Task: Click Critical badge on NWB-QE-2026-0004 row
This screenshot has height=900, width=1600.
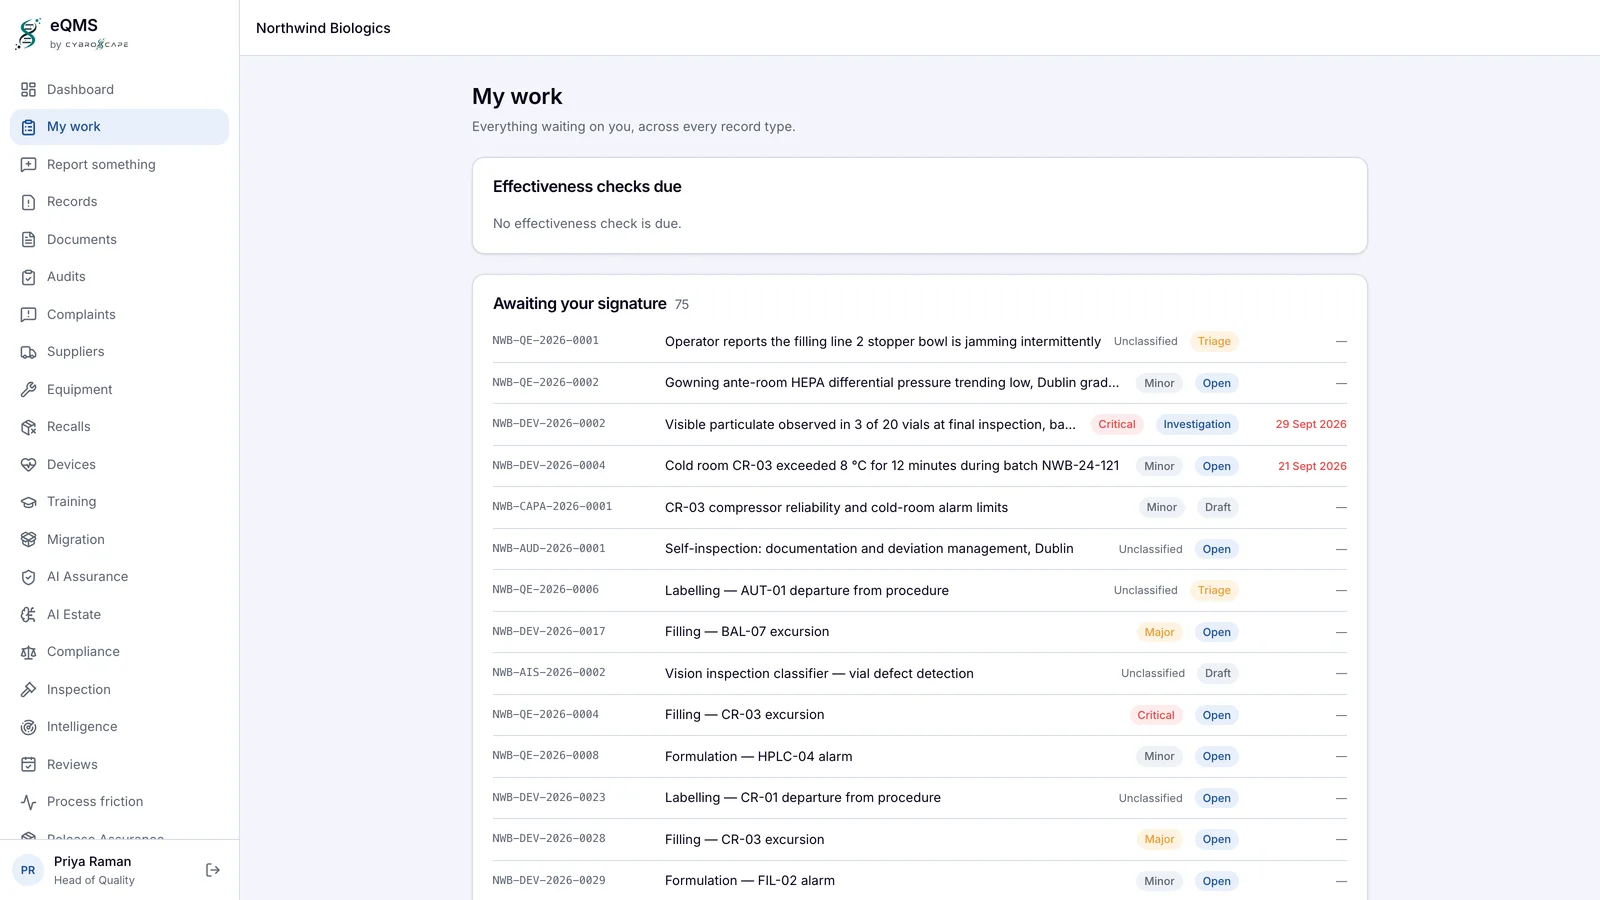Action: click(x=1155, y=715)
